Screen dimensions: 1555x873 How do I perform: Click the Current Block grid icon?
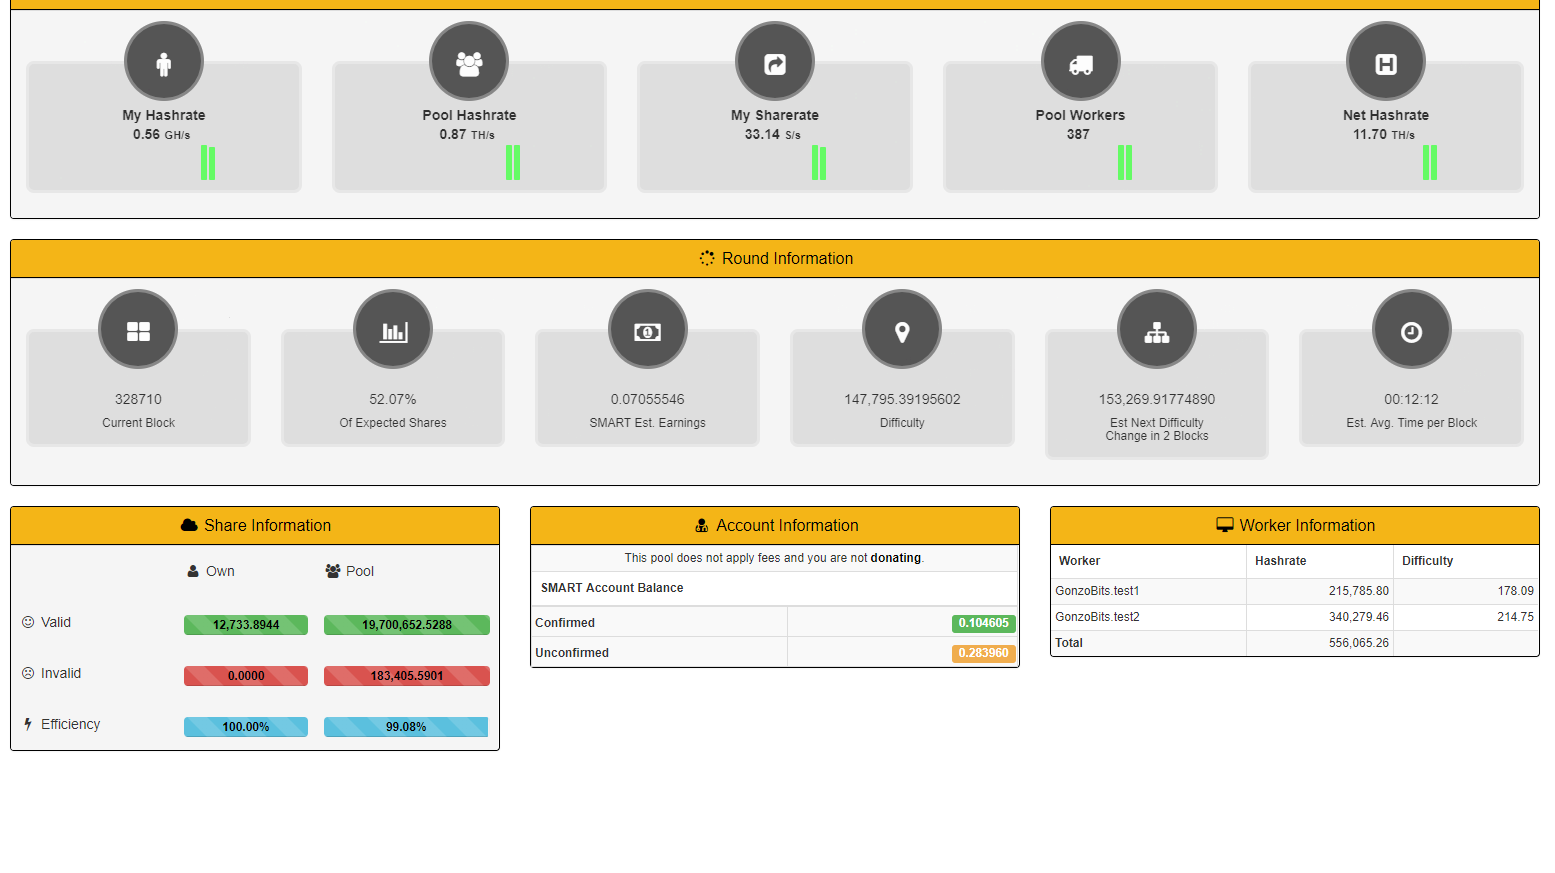[138, 330]
